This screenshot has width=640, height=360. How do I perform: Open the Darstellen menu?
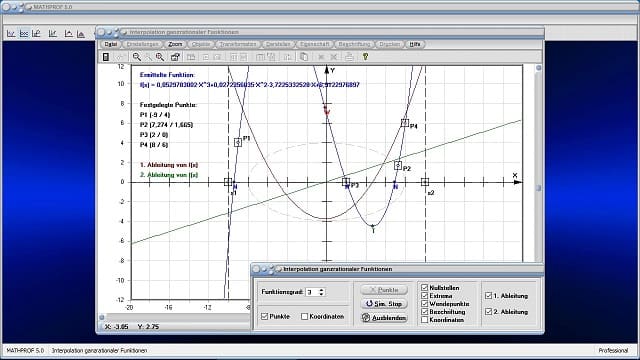tap(278, 44)
